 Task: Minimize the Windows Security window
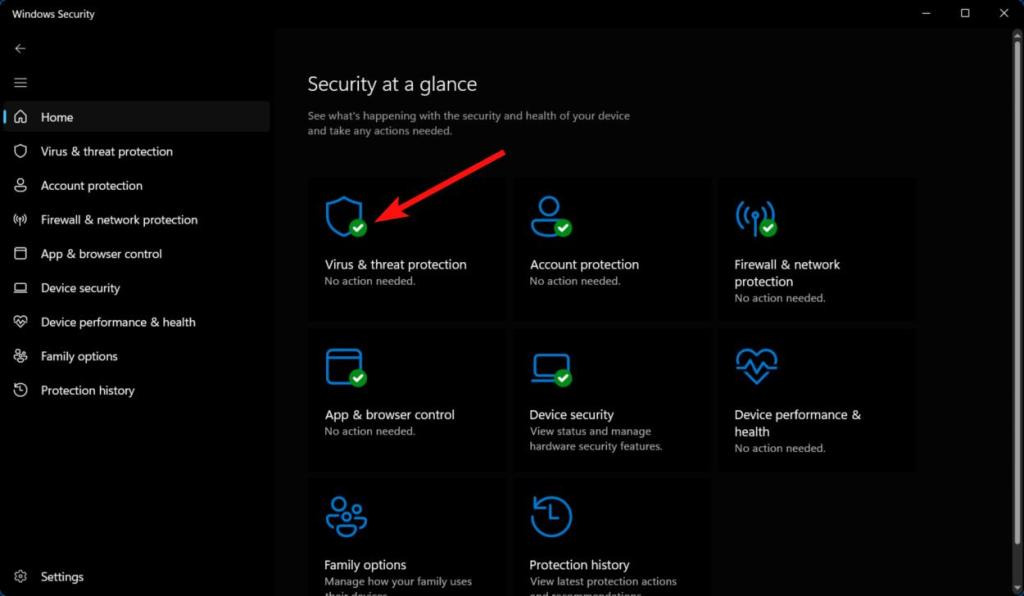tap(926, 13)
